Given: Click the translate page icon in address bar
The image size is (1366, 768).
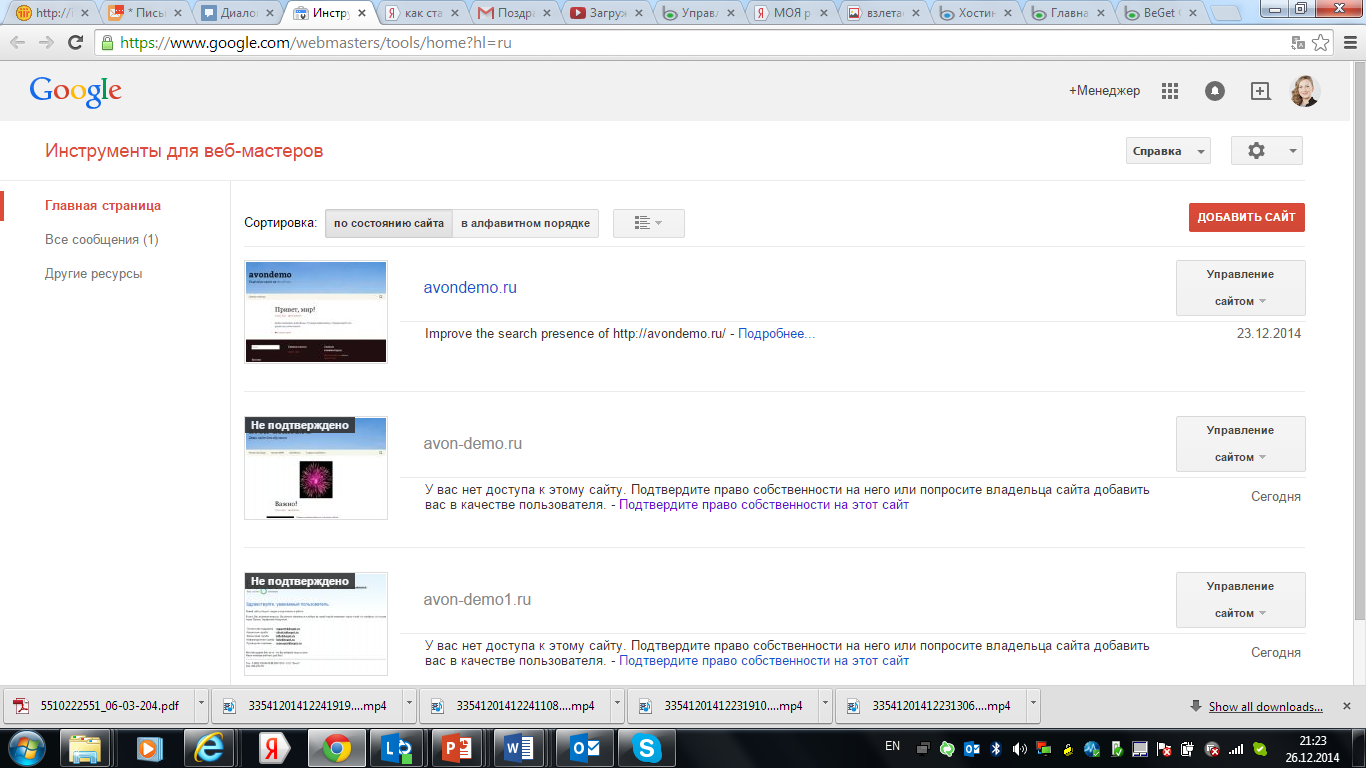Looking at the screenshot, I should tap(1298, 43).
